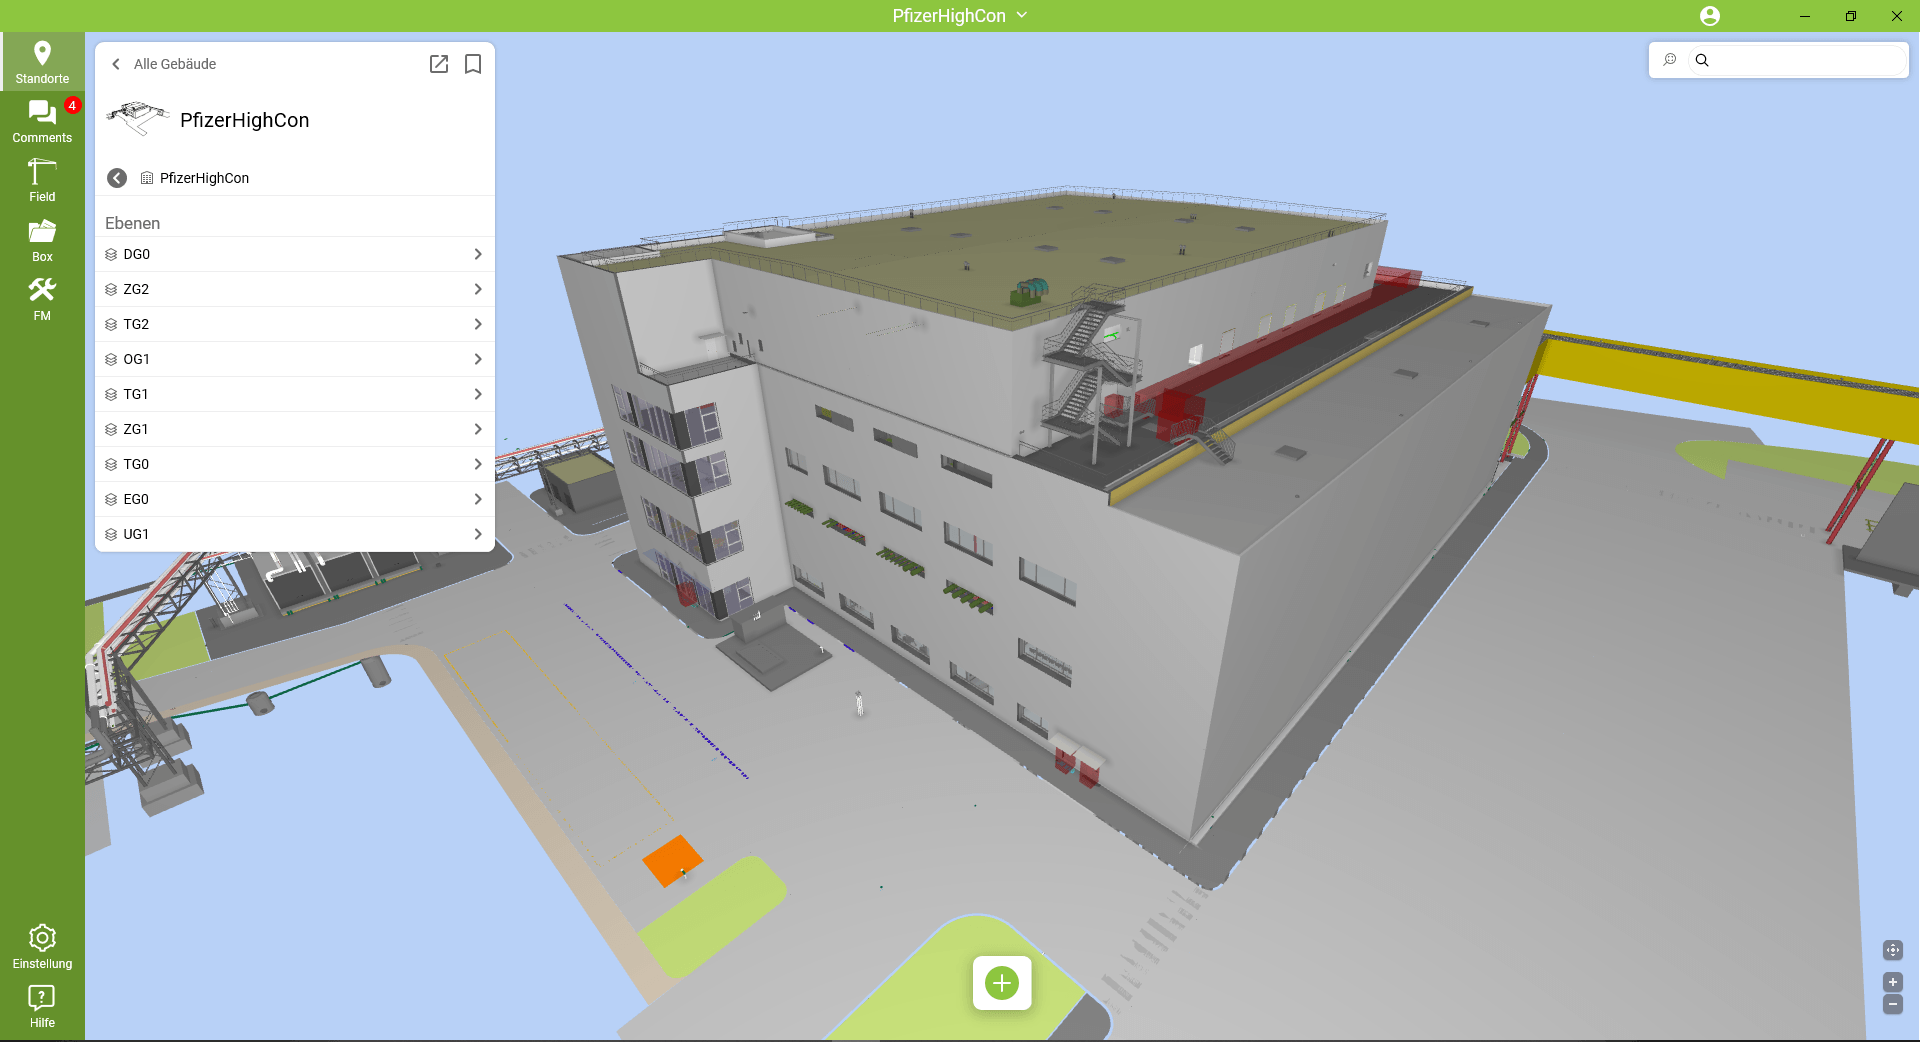The image size is (1920, 1042).
Task: Open the Comments panel with 4 notifications
Action: coord(42,120)
